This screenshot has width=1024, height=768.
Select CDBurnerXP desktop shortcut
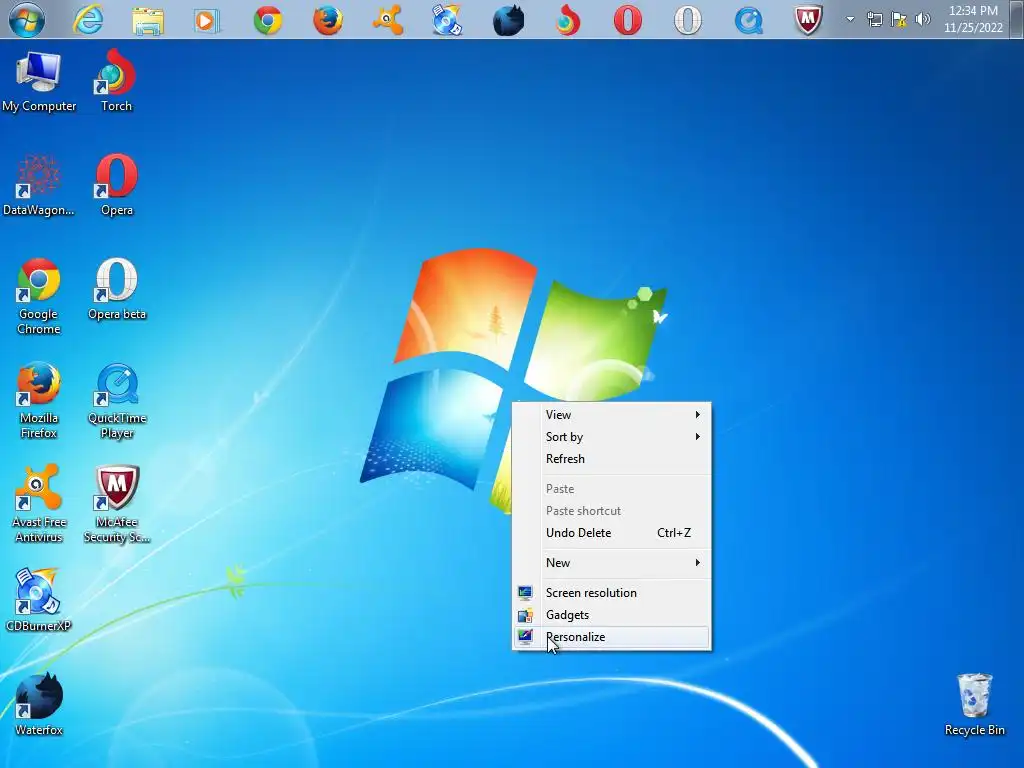(x=39, y=601)
